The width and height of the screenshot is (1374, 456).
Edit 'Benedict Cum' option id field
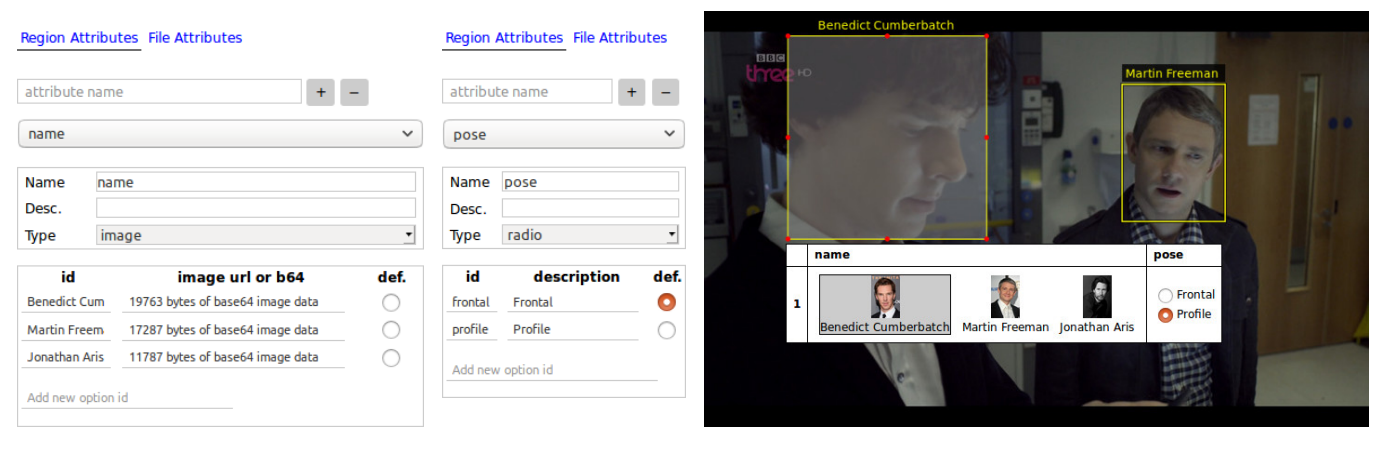click(x=66, y=302)
